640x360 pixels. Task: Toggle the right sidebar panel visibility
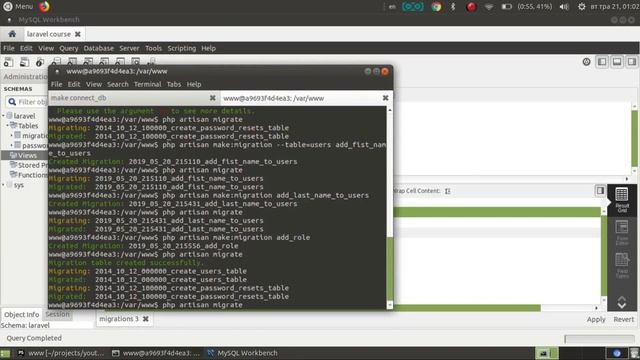[632, 62]
